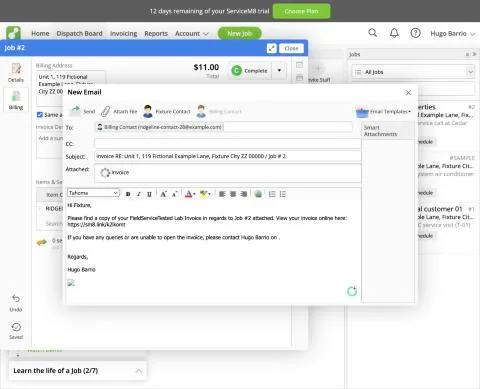
Task: Open the attached Invoice file
Action: 115,172
